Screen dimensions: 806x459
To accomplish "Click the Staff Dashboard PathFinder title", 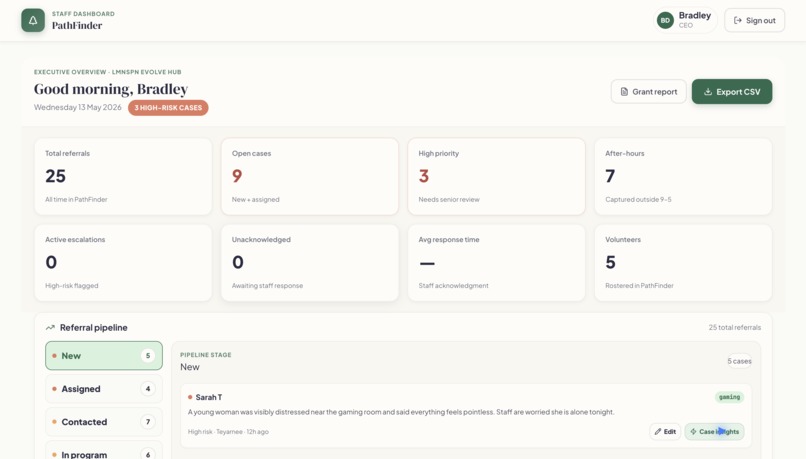I will click(83, 21).
